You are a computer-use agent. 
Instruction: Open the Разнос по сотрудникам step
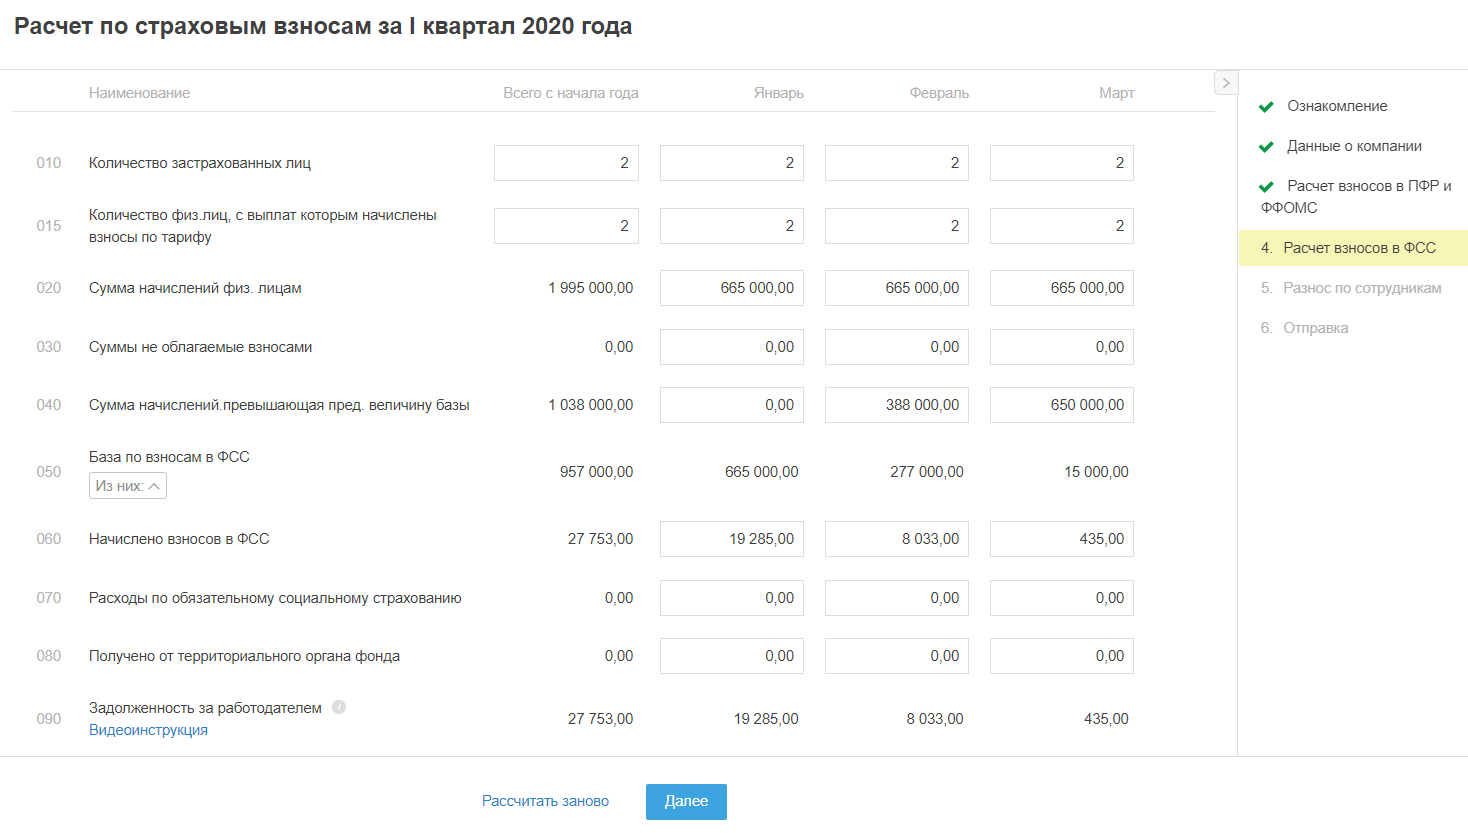(x=1361, y=288)
